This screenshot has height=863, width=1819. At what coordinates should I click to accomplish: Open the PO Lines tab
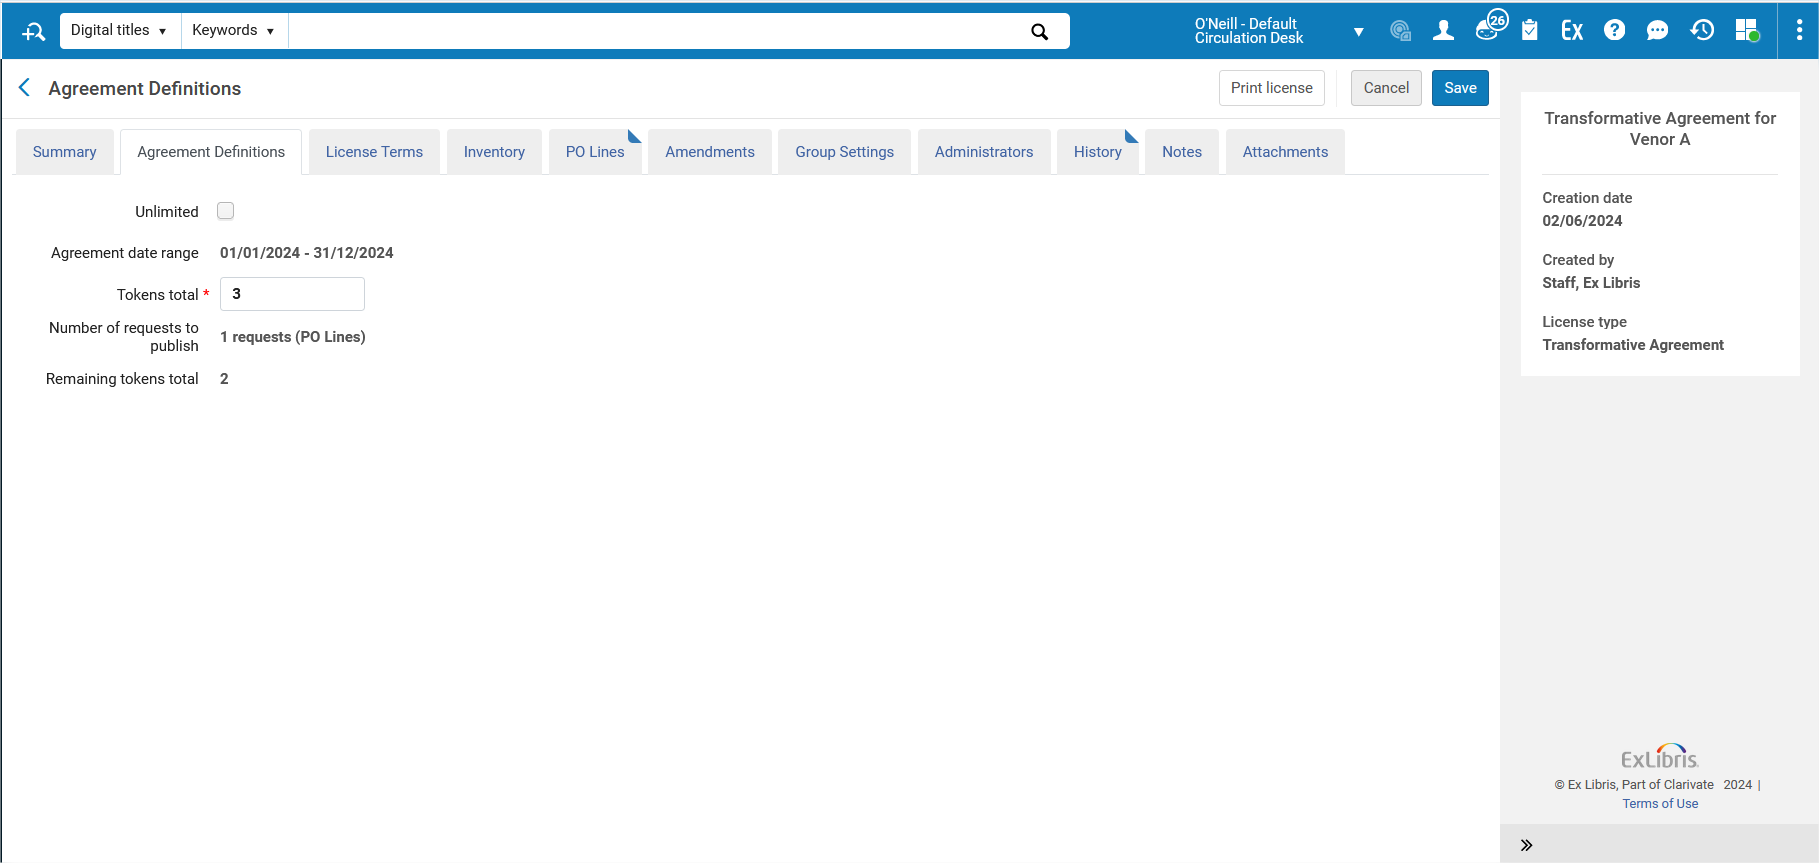595,152
